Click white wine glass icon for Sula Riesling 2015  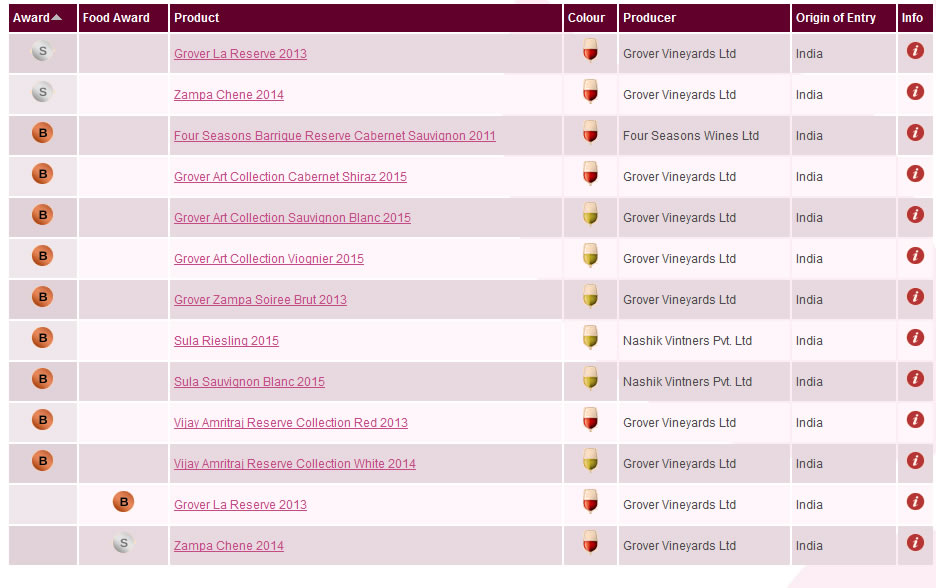coord(590,337)
